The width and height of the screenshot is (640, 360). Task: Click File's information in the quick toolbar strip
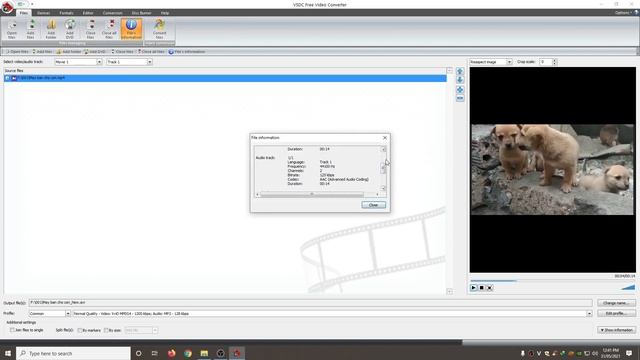[187, 52]
